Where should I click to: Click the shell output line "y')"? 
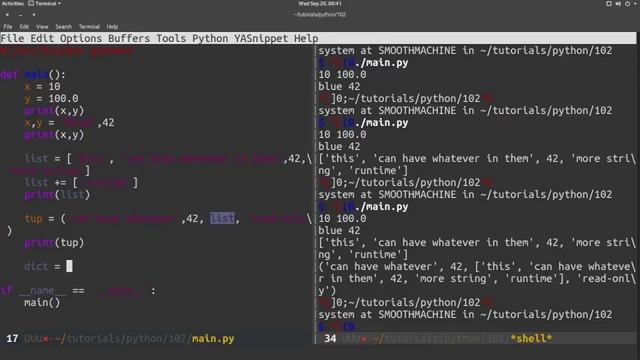[327, 291]
